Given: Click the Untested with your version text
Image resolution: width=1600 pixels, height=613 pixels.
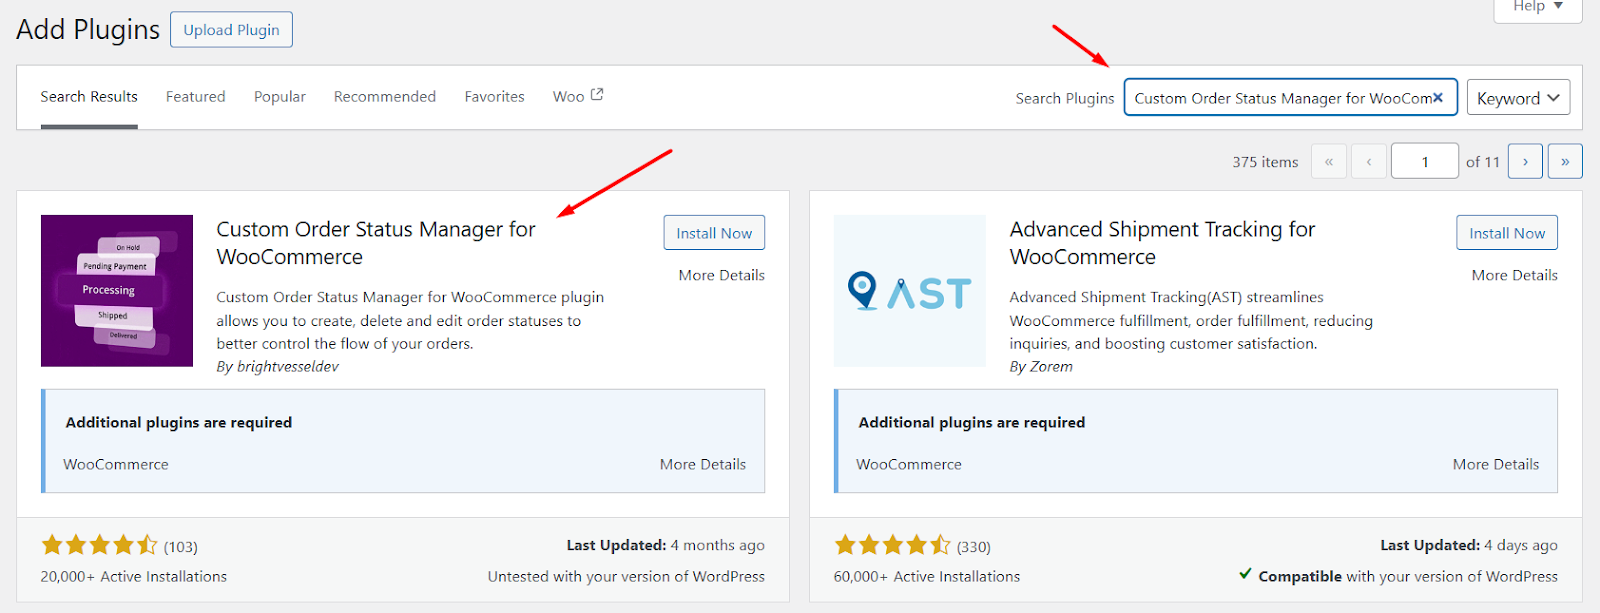Looking at the screenshot, I should (626, 577).
